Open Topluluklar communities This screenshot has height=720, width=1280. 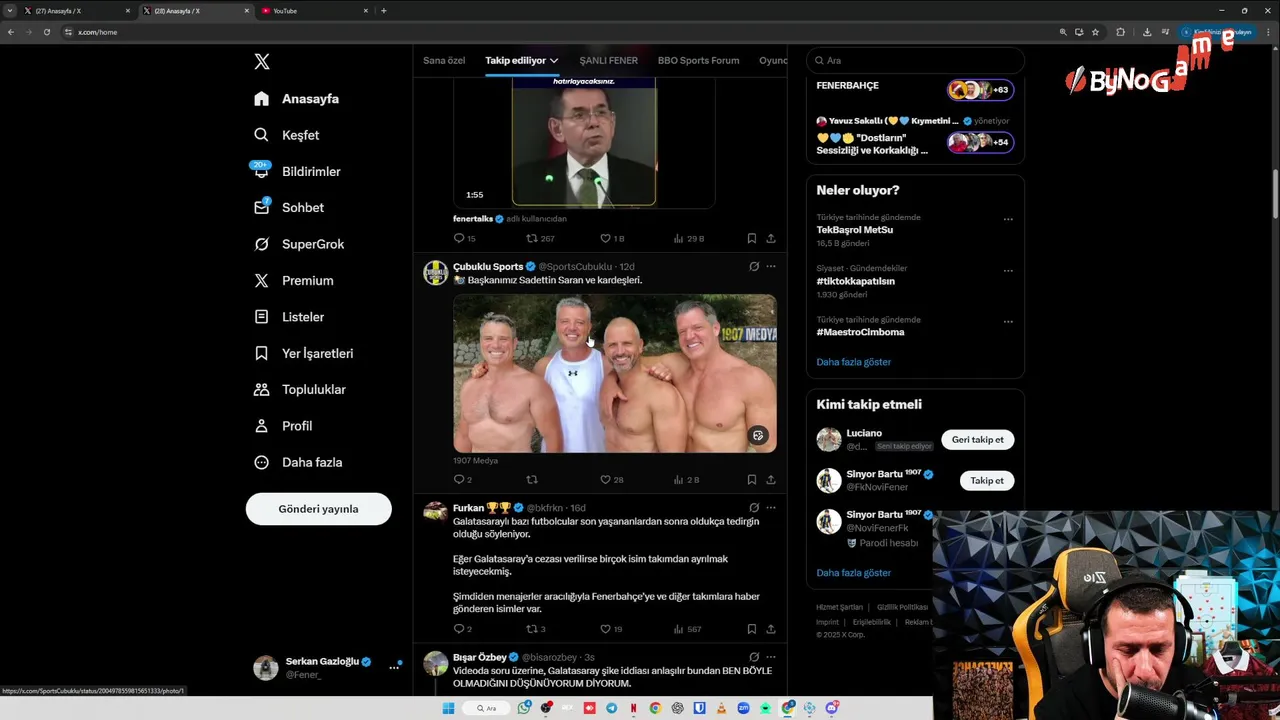(299, 390)
